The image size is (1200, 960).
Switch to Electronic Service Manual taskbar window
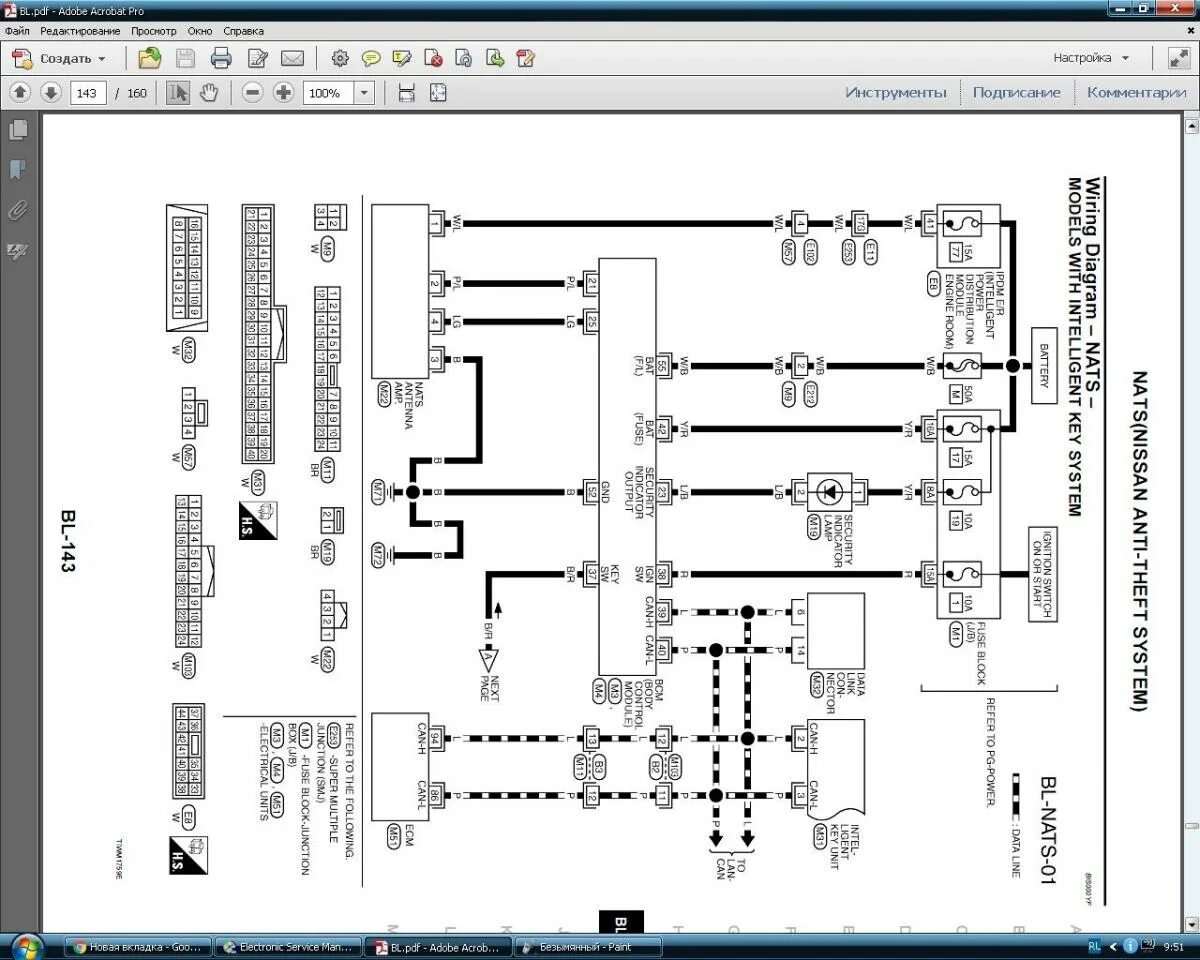pos(289,946)
